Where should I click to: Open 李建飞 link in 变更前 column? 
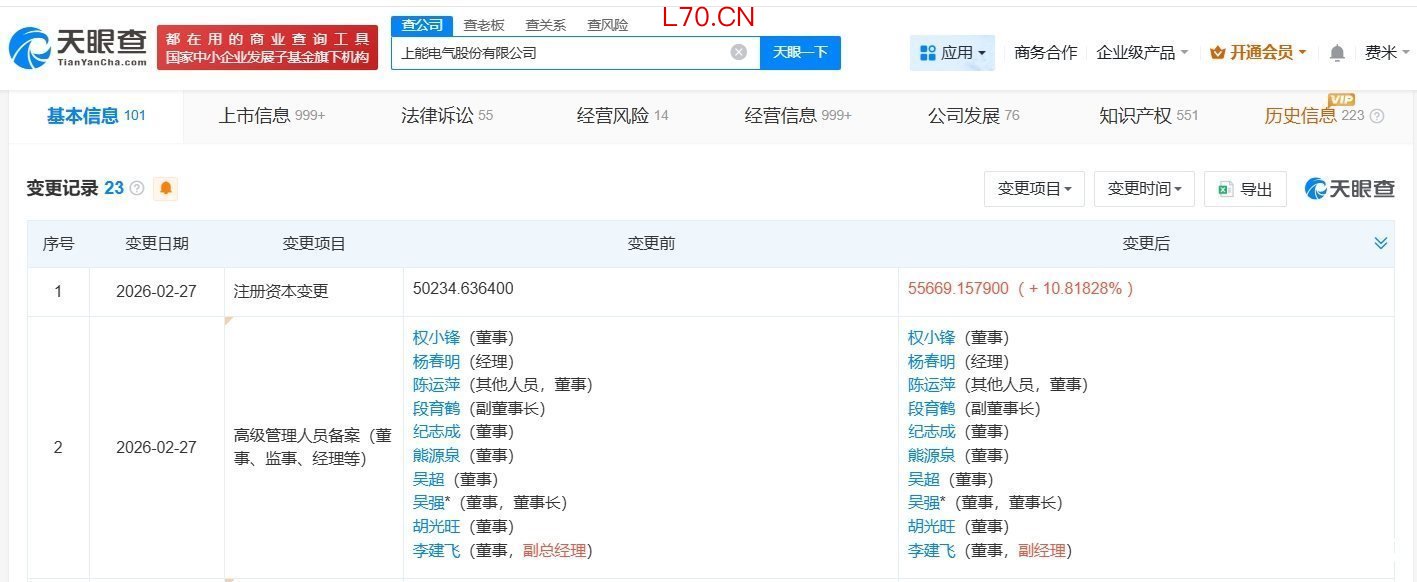pyautogui.click(x=436, y=550)
